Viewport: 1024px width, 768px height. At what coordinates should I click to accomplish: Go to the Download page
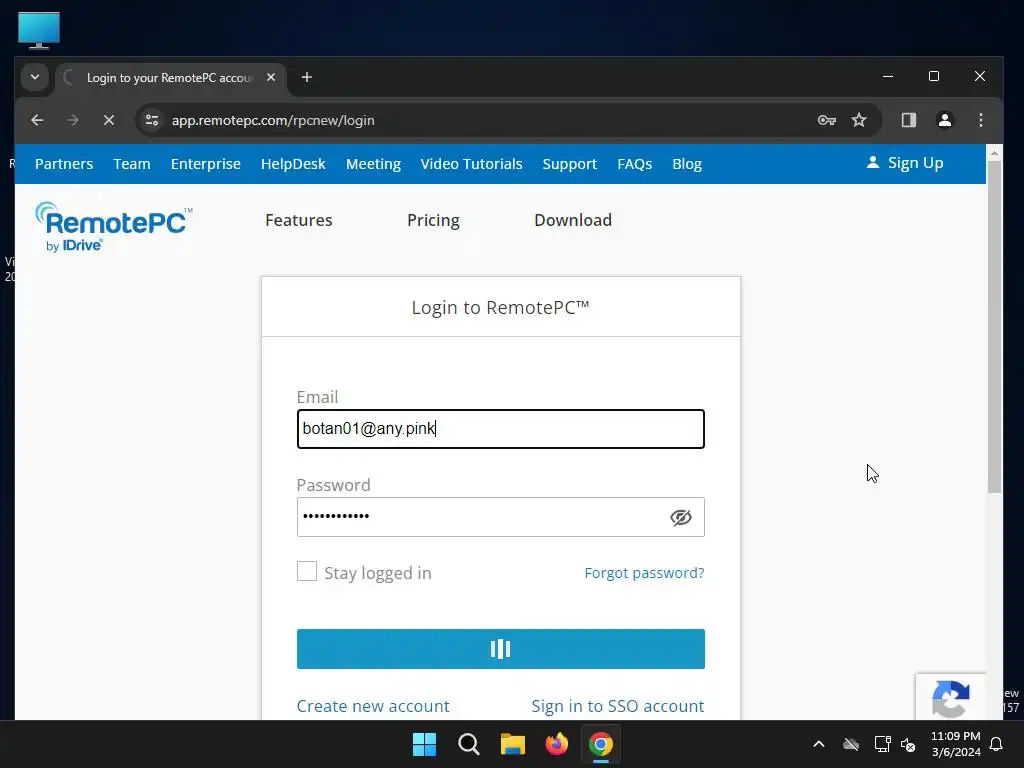[573, 220]
